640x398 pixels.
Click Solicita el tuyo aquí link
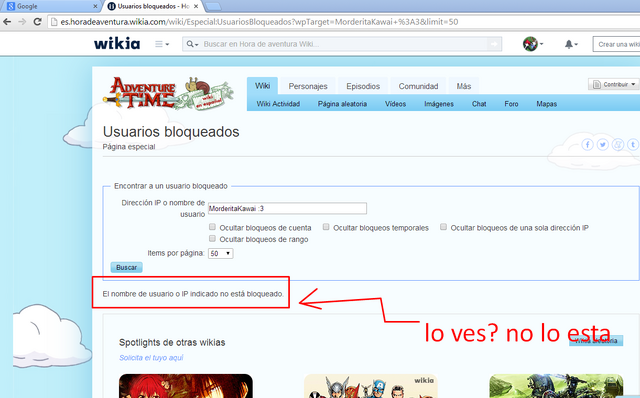point(151,358)
